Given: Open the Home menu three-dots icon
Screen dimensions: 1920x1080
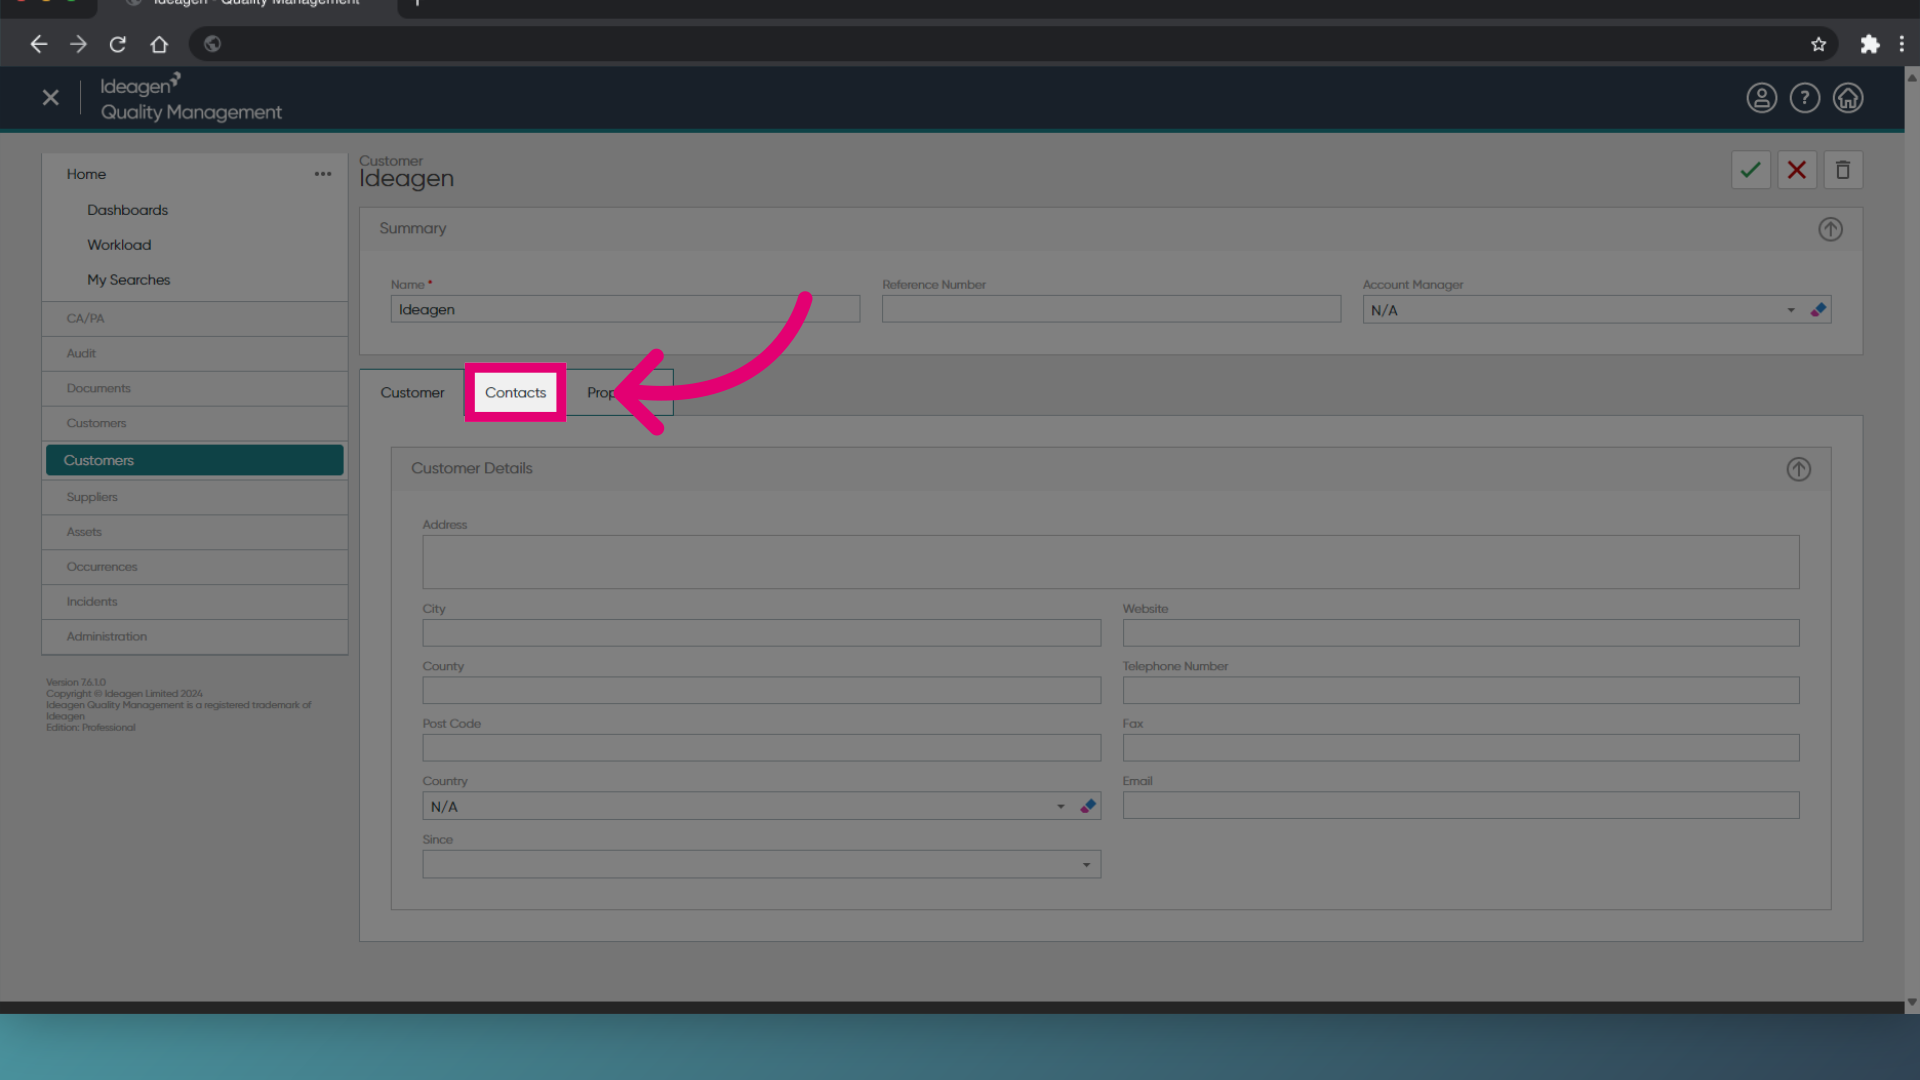Looking at the screenshot, I should pos(322,174).
